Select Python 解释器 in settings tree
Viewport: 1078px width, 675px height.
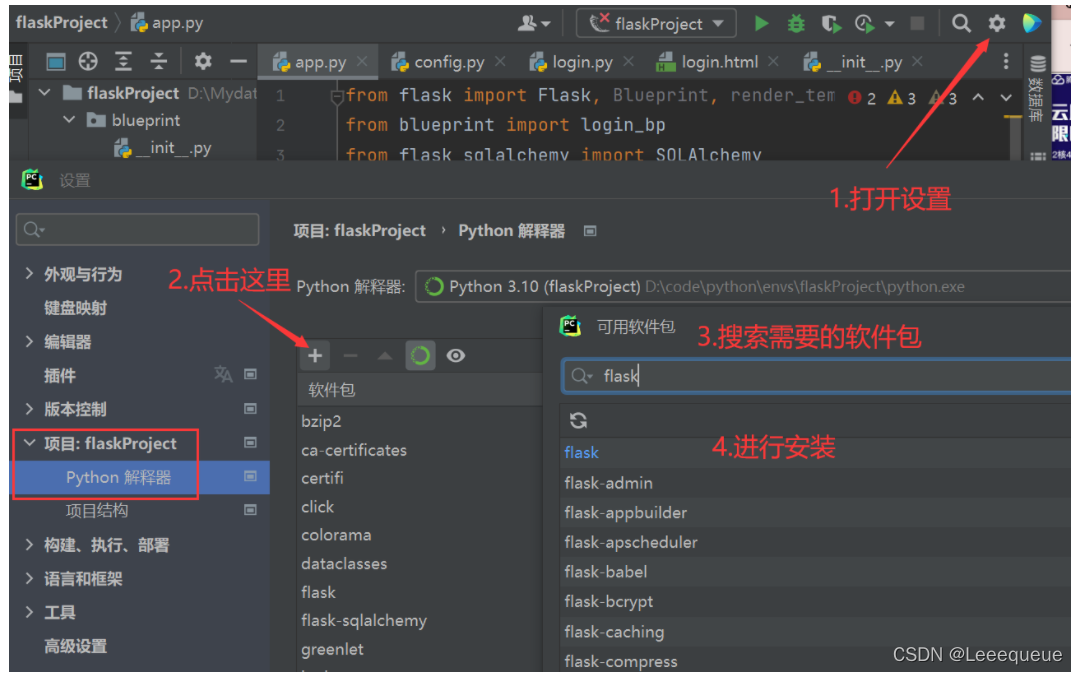(x=118, y=477)
